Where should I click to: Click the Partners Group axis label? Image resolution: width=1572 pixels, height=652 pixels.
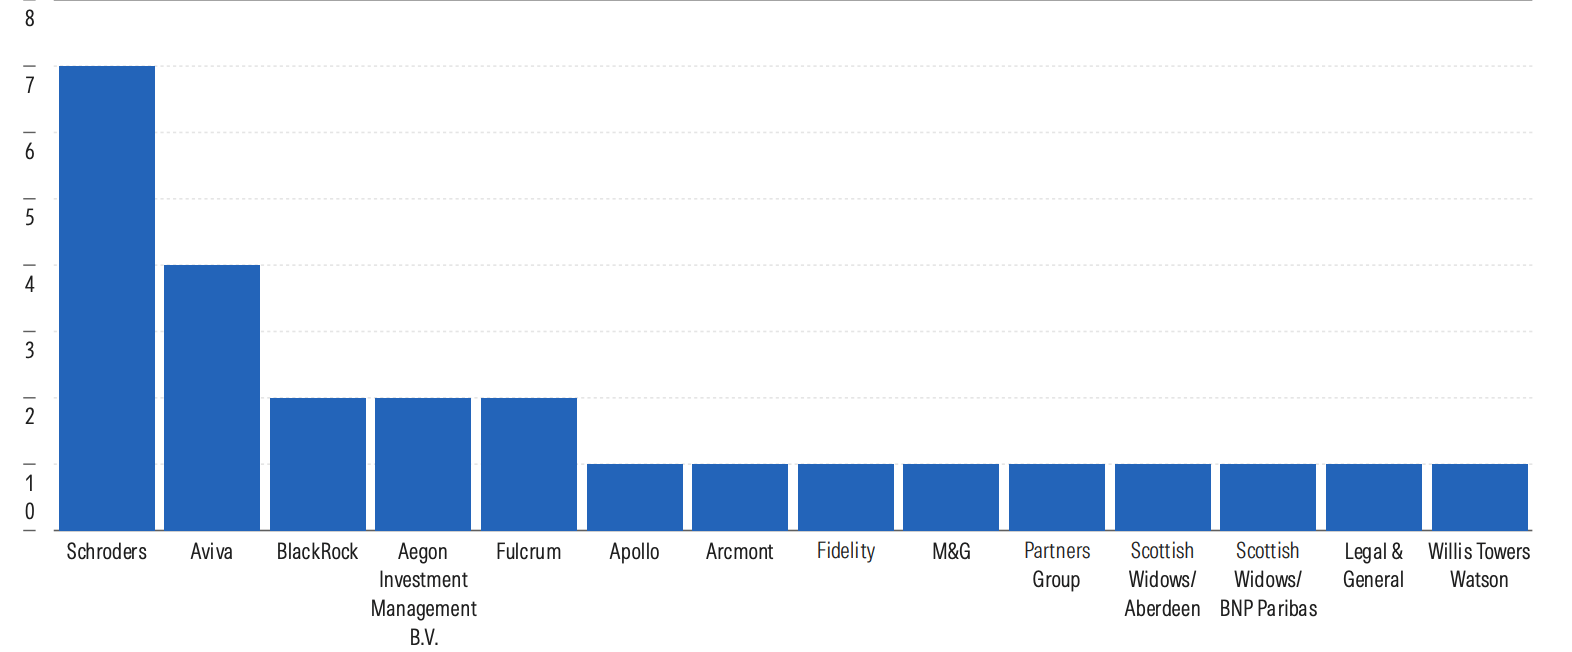tap(1057, 565)
